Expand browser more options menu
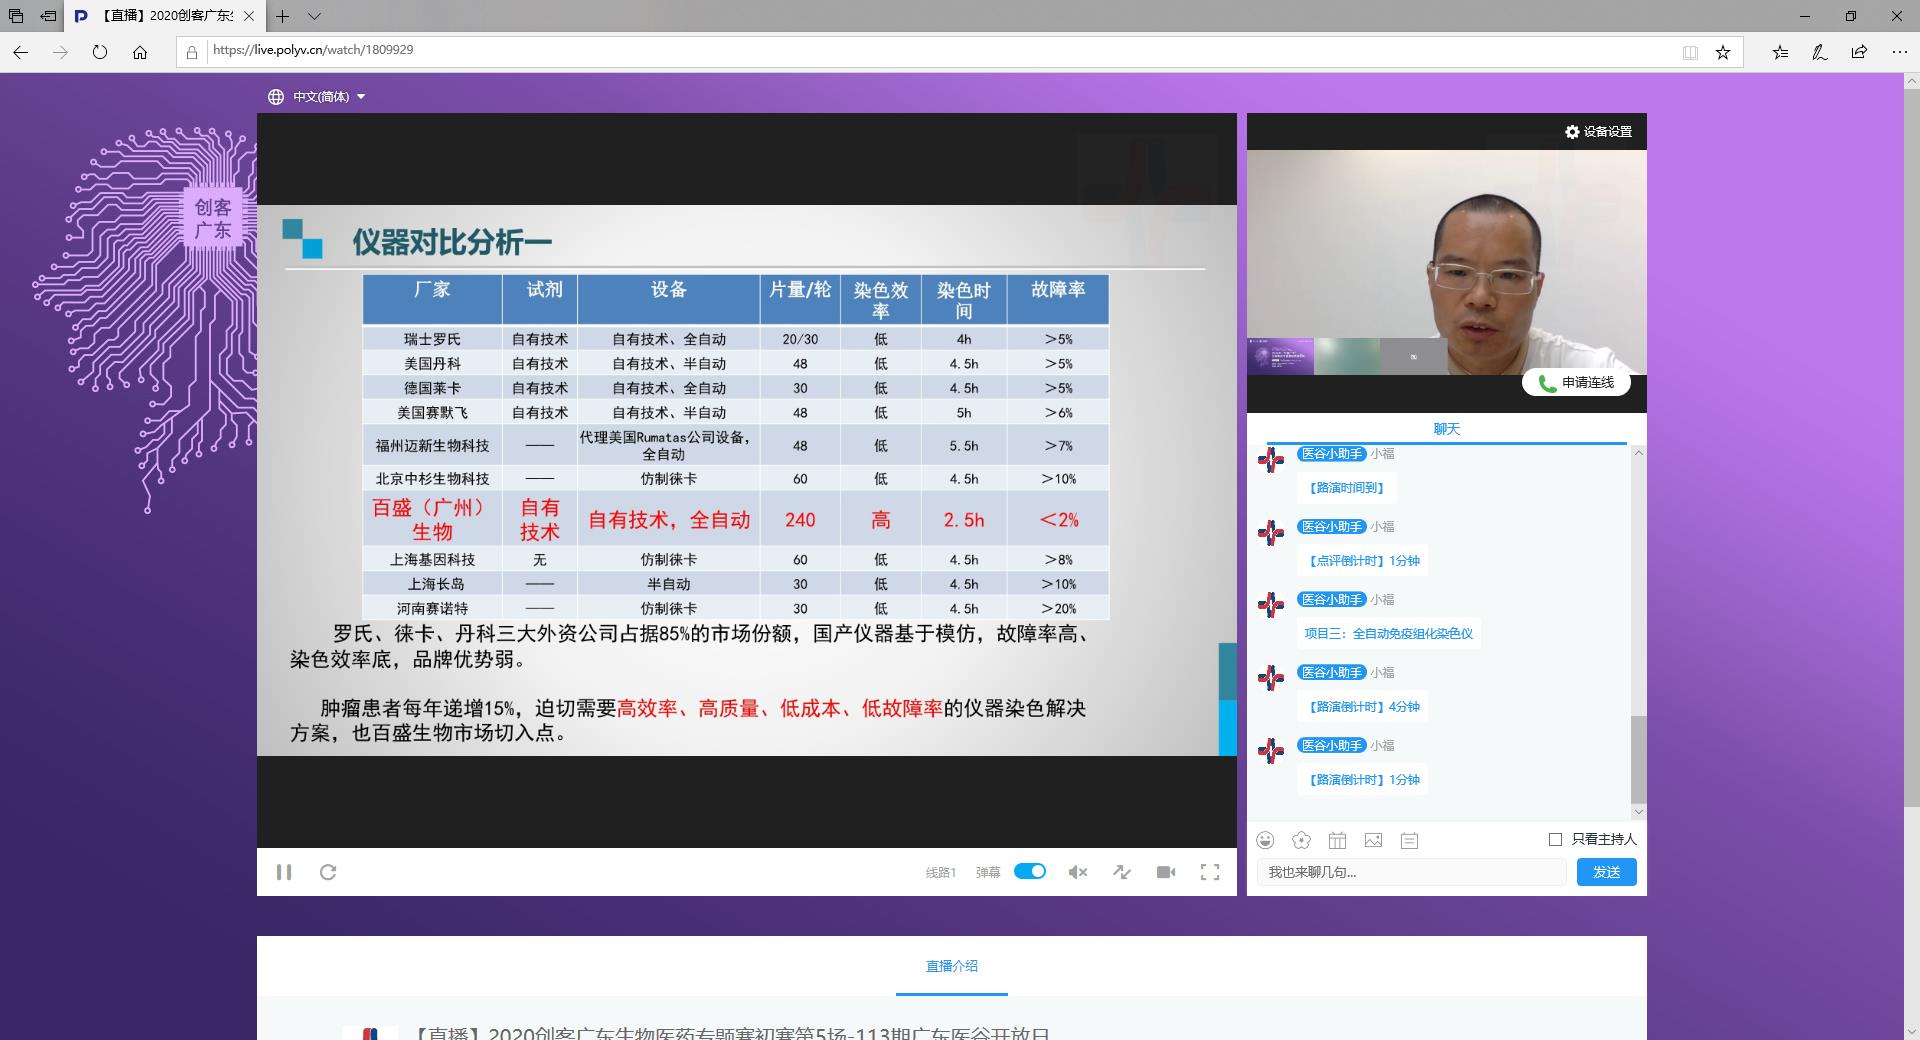The image size is (1920, 1040). 1898,51
